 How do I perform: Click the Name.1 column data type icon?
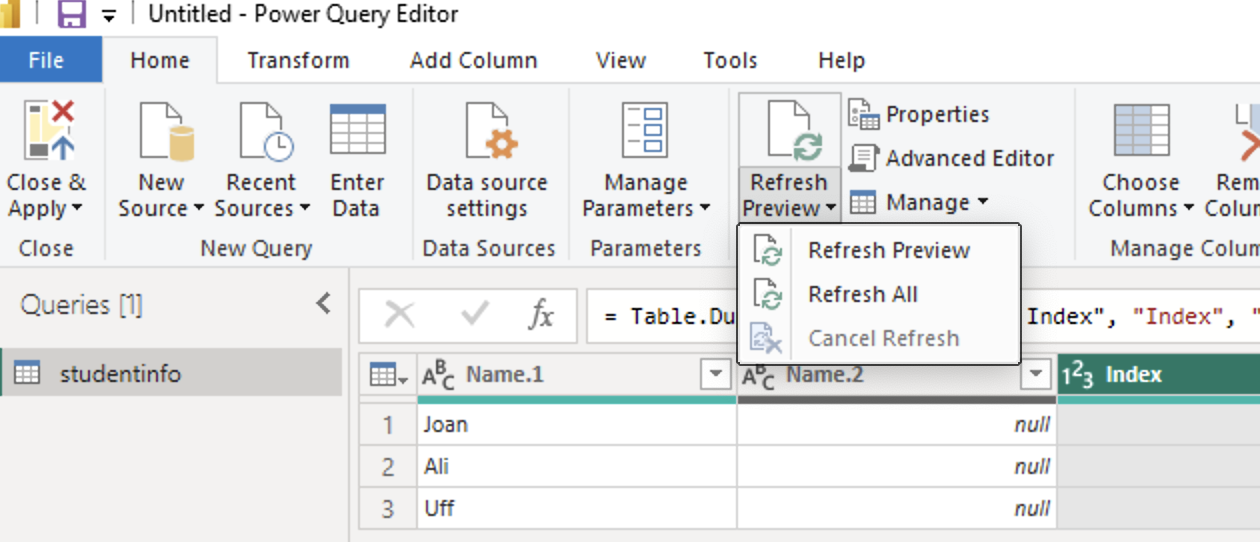click(439, 375)
